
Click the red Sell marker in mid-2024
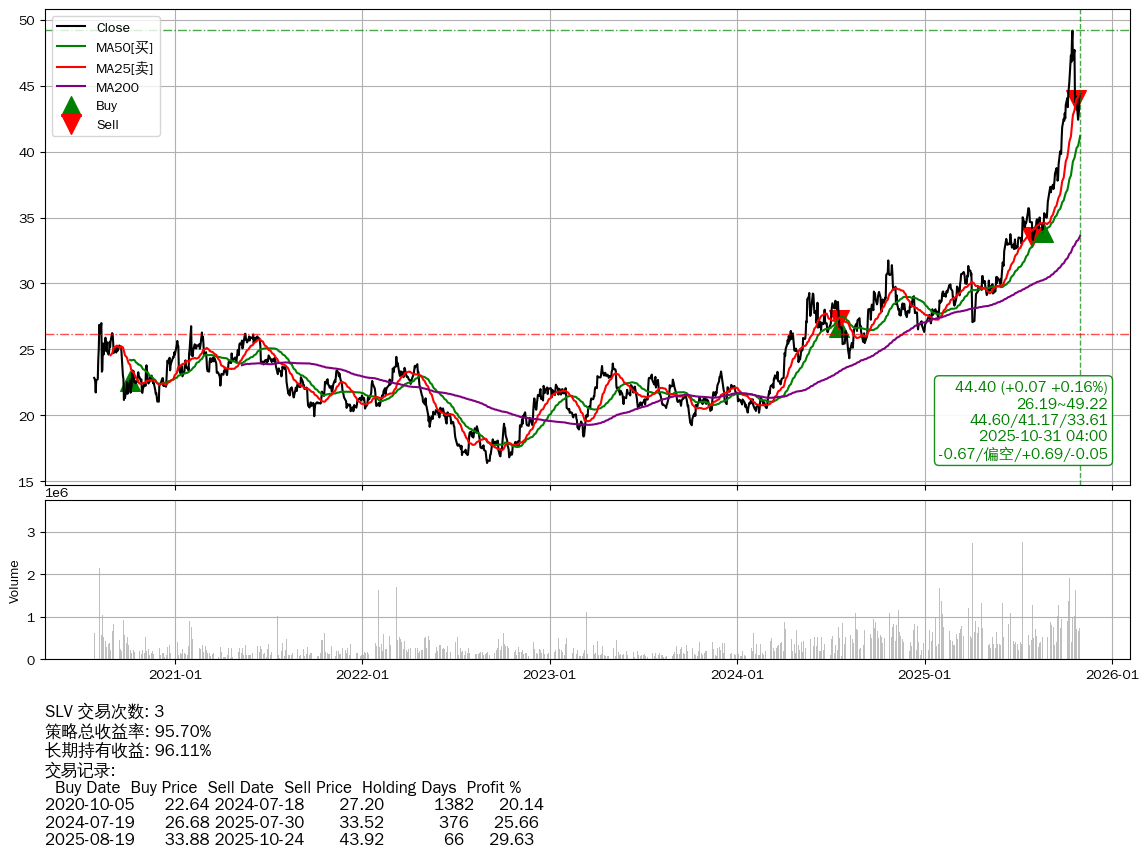[839, 320]
